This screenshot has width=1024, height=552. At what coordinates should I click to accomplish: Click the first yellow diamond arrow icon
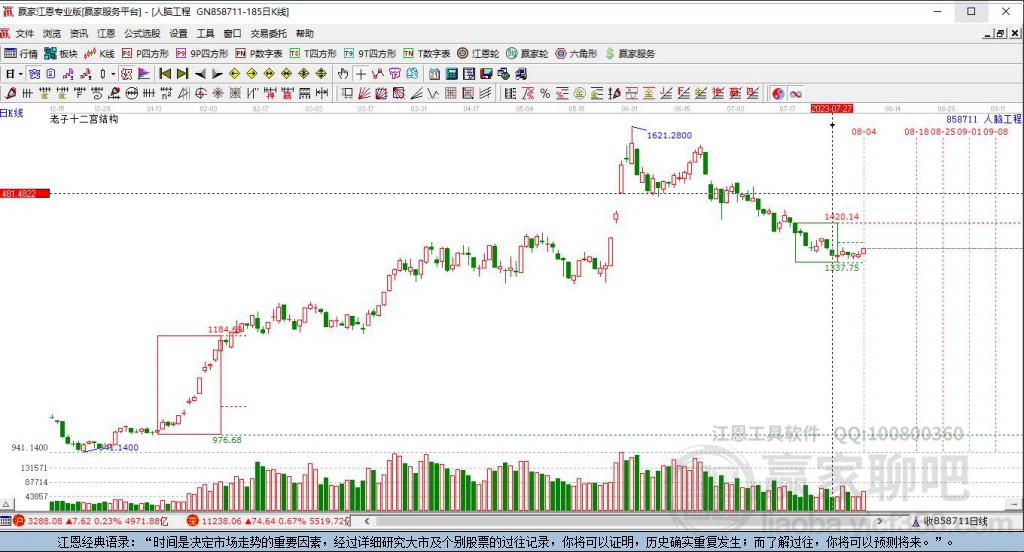click(x=234, y=74)
